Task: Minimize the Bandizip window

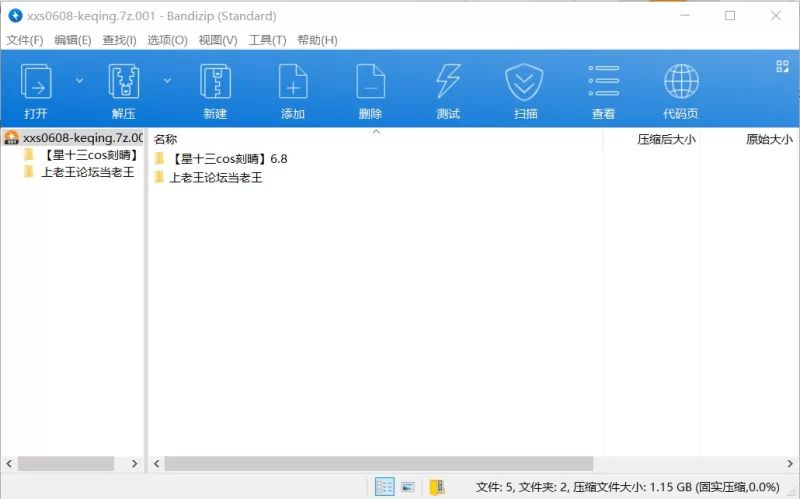Action: (685, 16)
